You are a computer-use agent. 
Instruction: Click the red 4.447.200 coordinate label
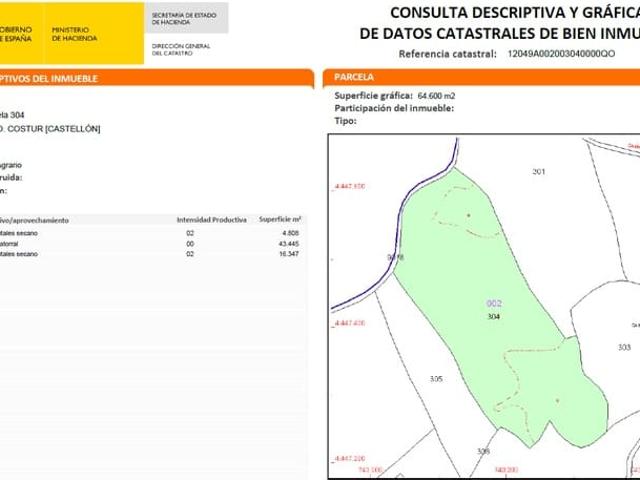(349, 459)
